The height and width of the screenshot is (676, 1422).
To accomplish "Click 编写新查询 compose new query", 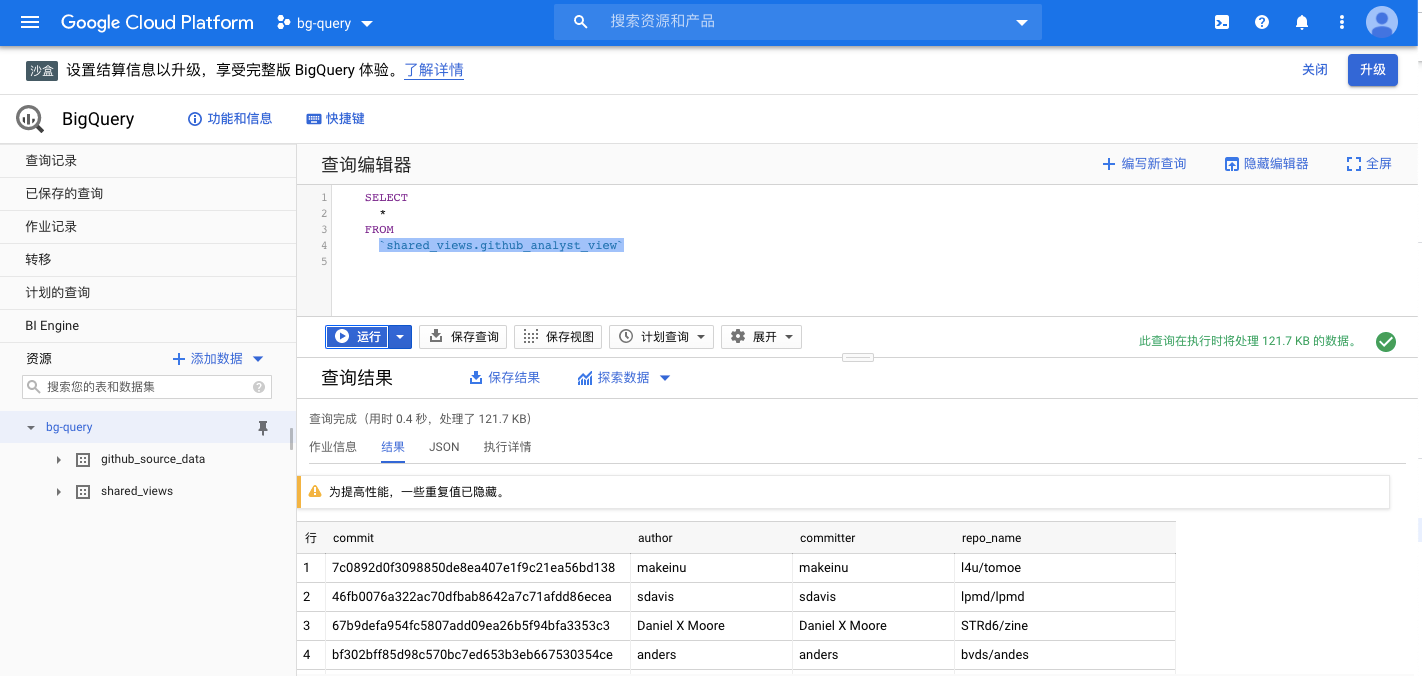I will coord(1144,164).
